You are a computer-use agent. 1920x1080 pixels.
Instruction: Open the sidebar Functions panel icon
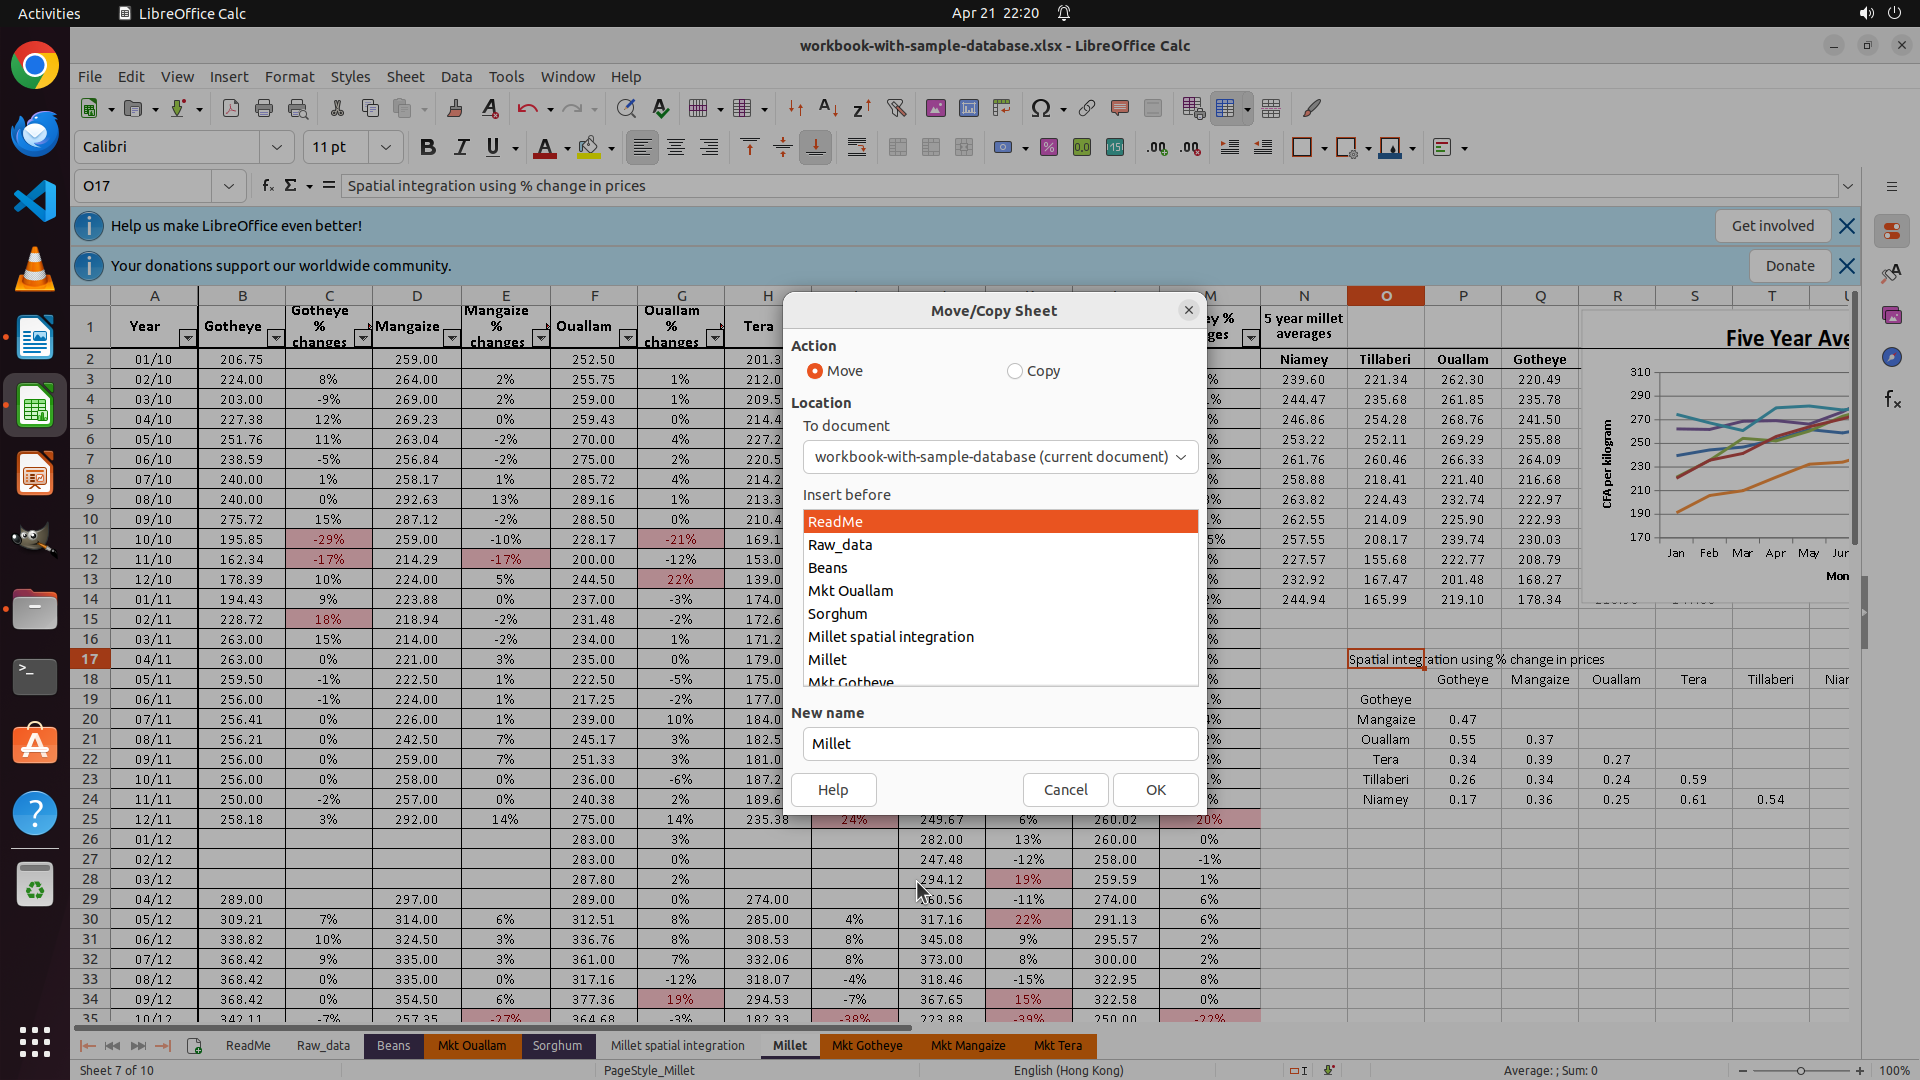point(1892,400)
